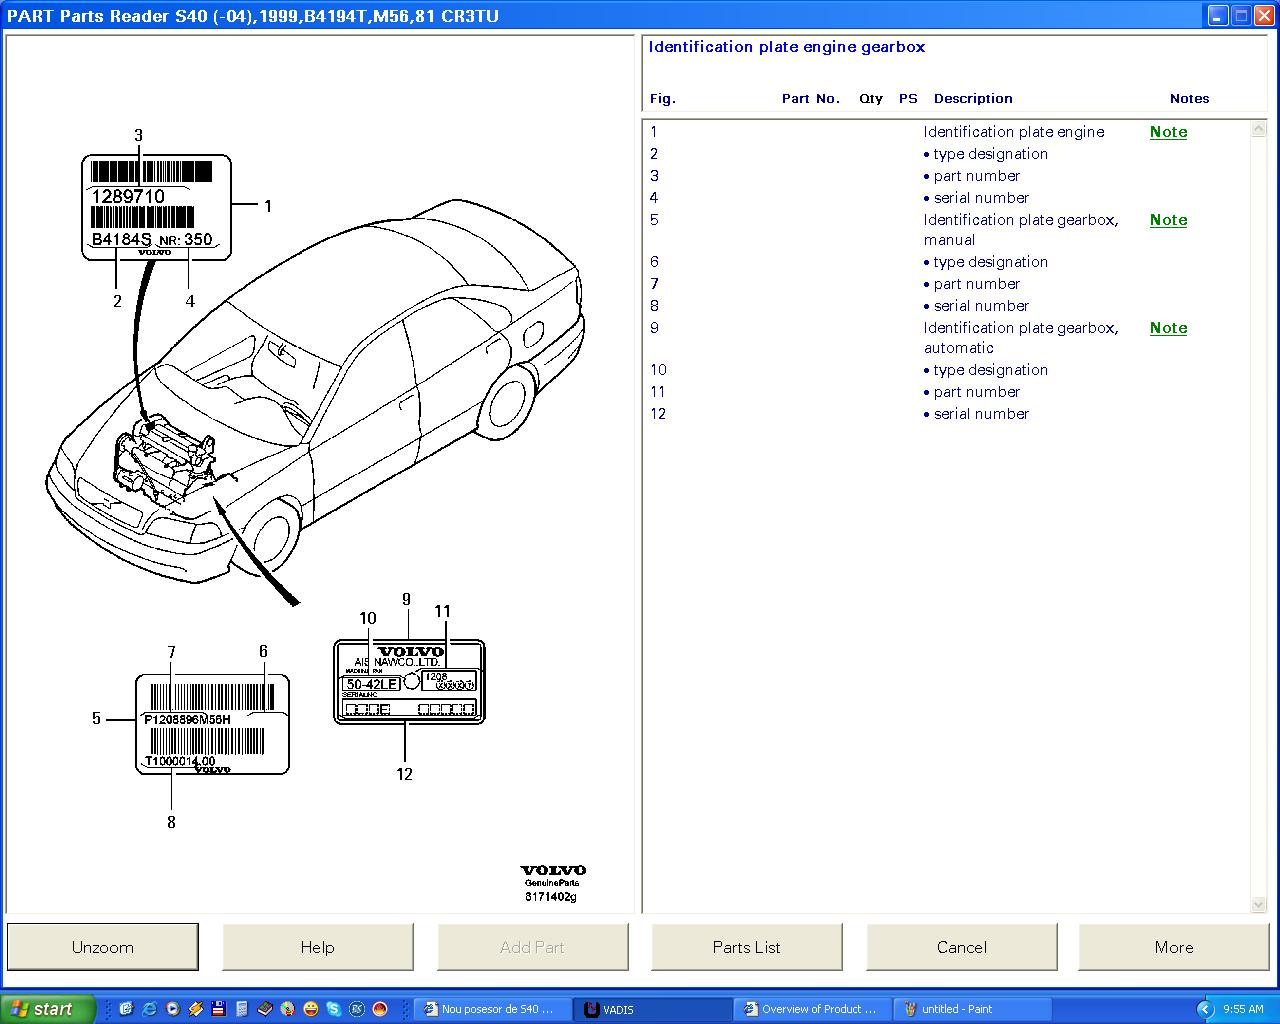The width and height of the screenshot is (1280, 1024).
Task: Click the 'Qty' column header
Action: click(x=871, y=98)
